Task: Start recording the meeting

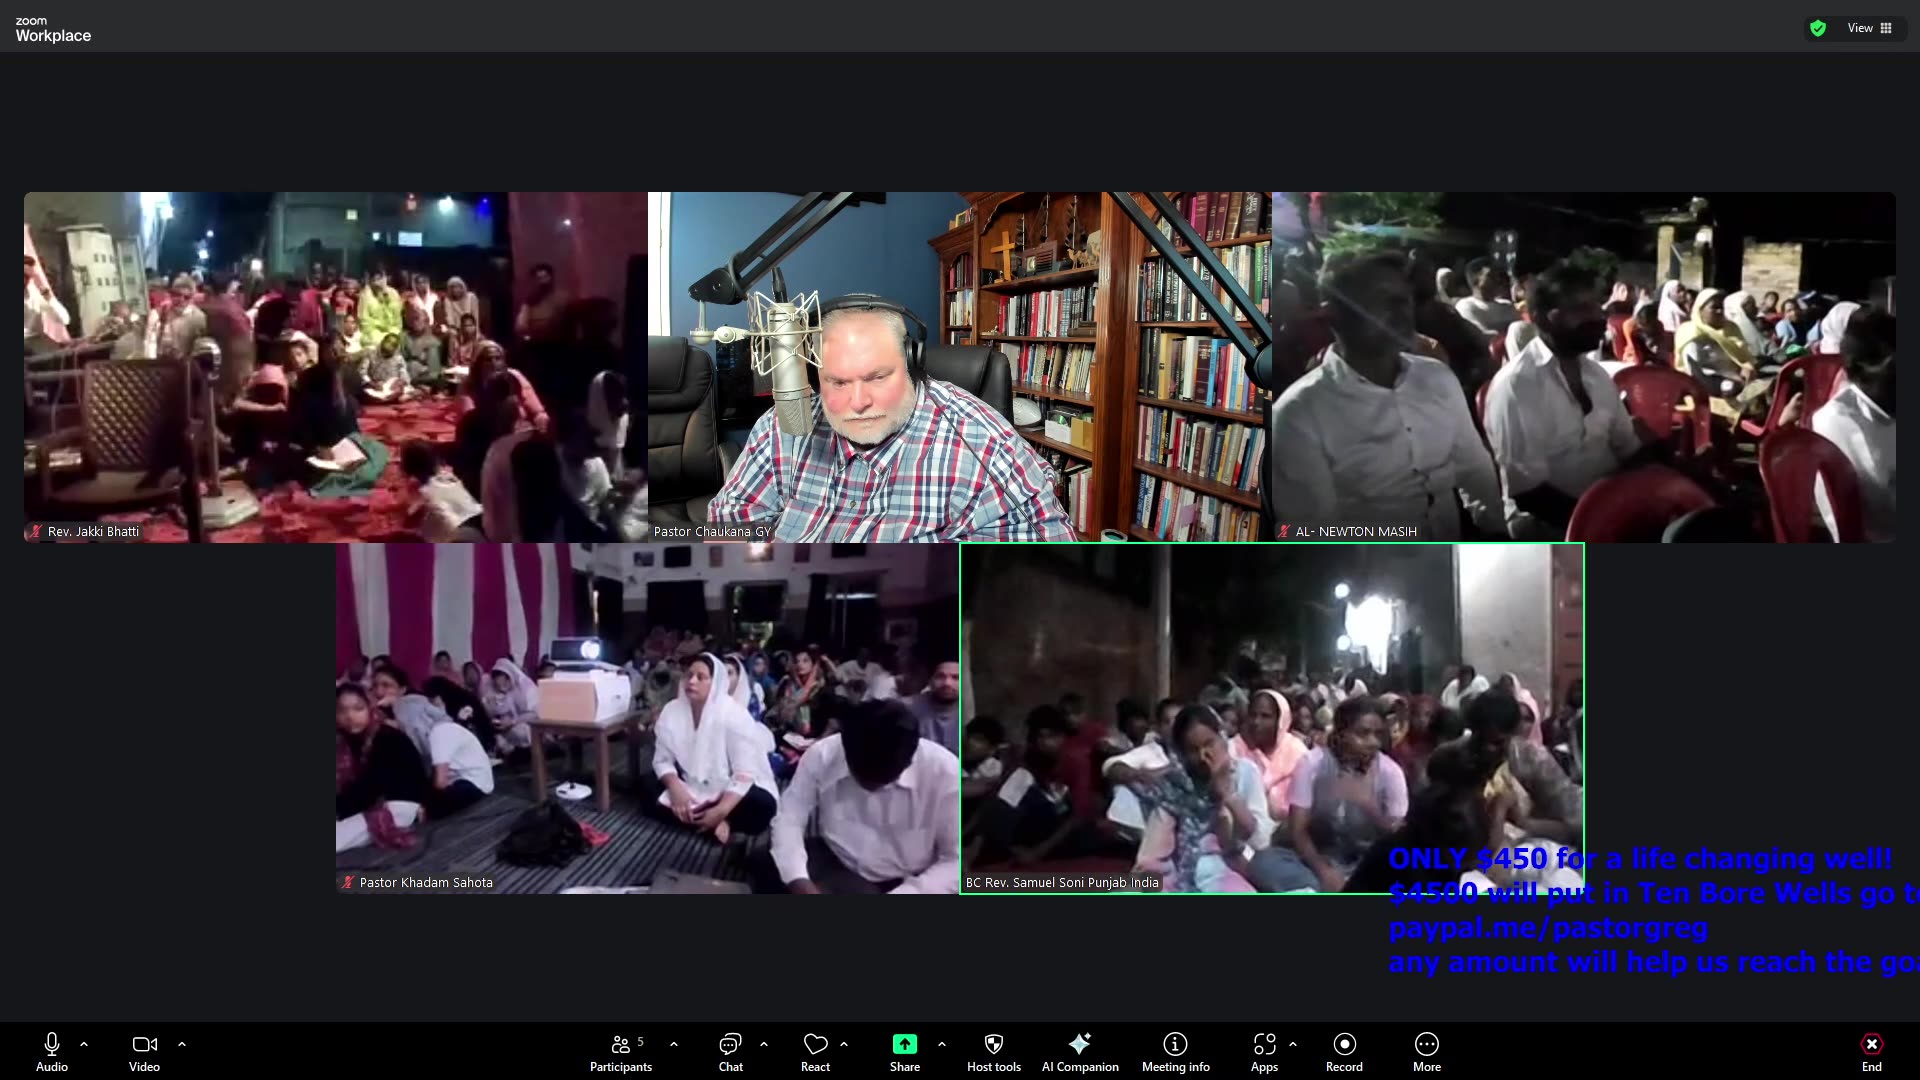Action: tap(1344, 1051)
